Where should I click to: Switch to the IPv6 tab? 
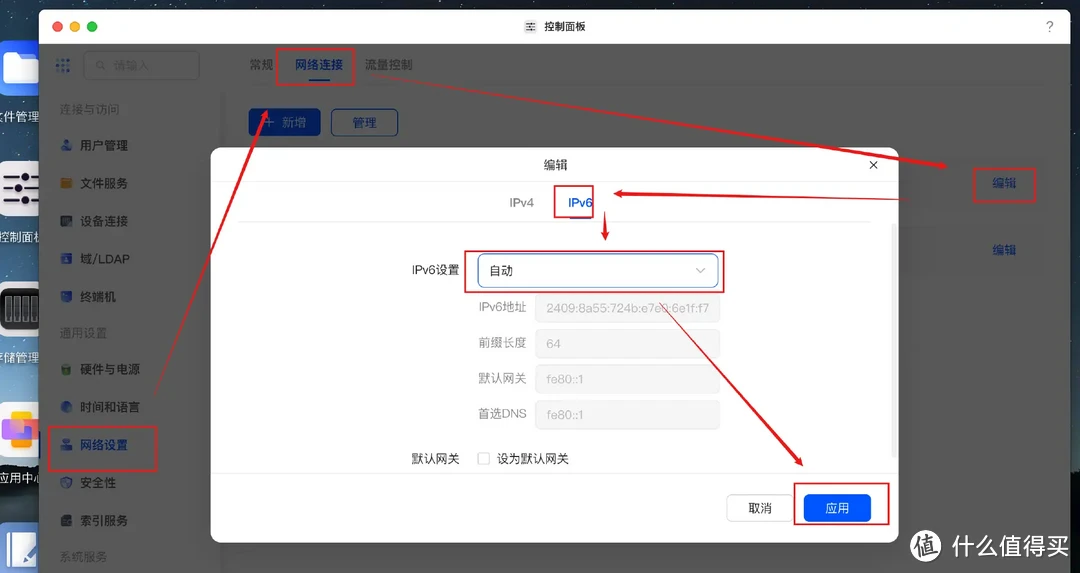[x=580, y=202]
